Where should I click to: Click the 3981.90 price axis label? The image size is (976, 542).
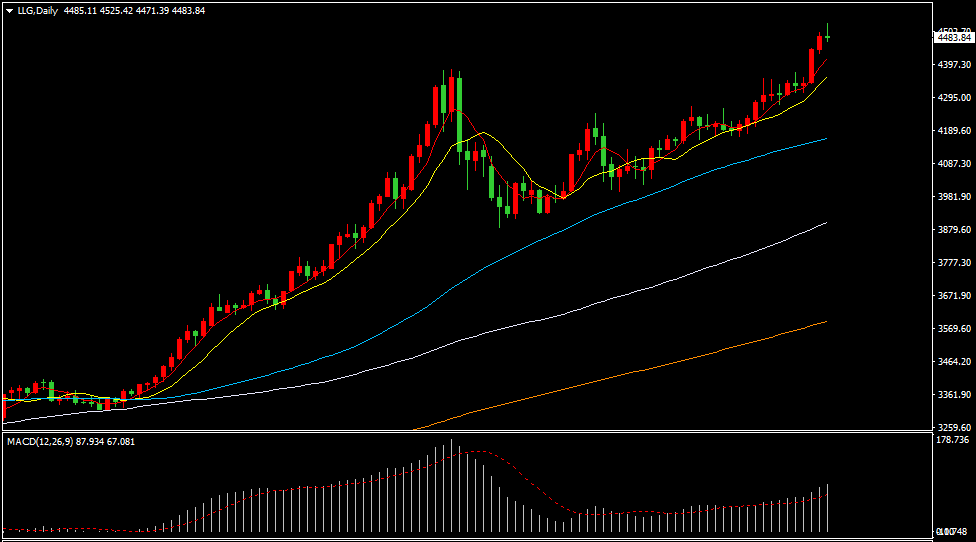(x=954, y=197)
